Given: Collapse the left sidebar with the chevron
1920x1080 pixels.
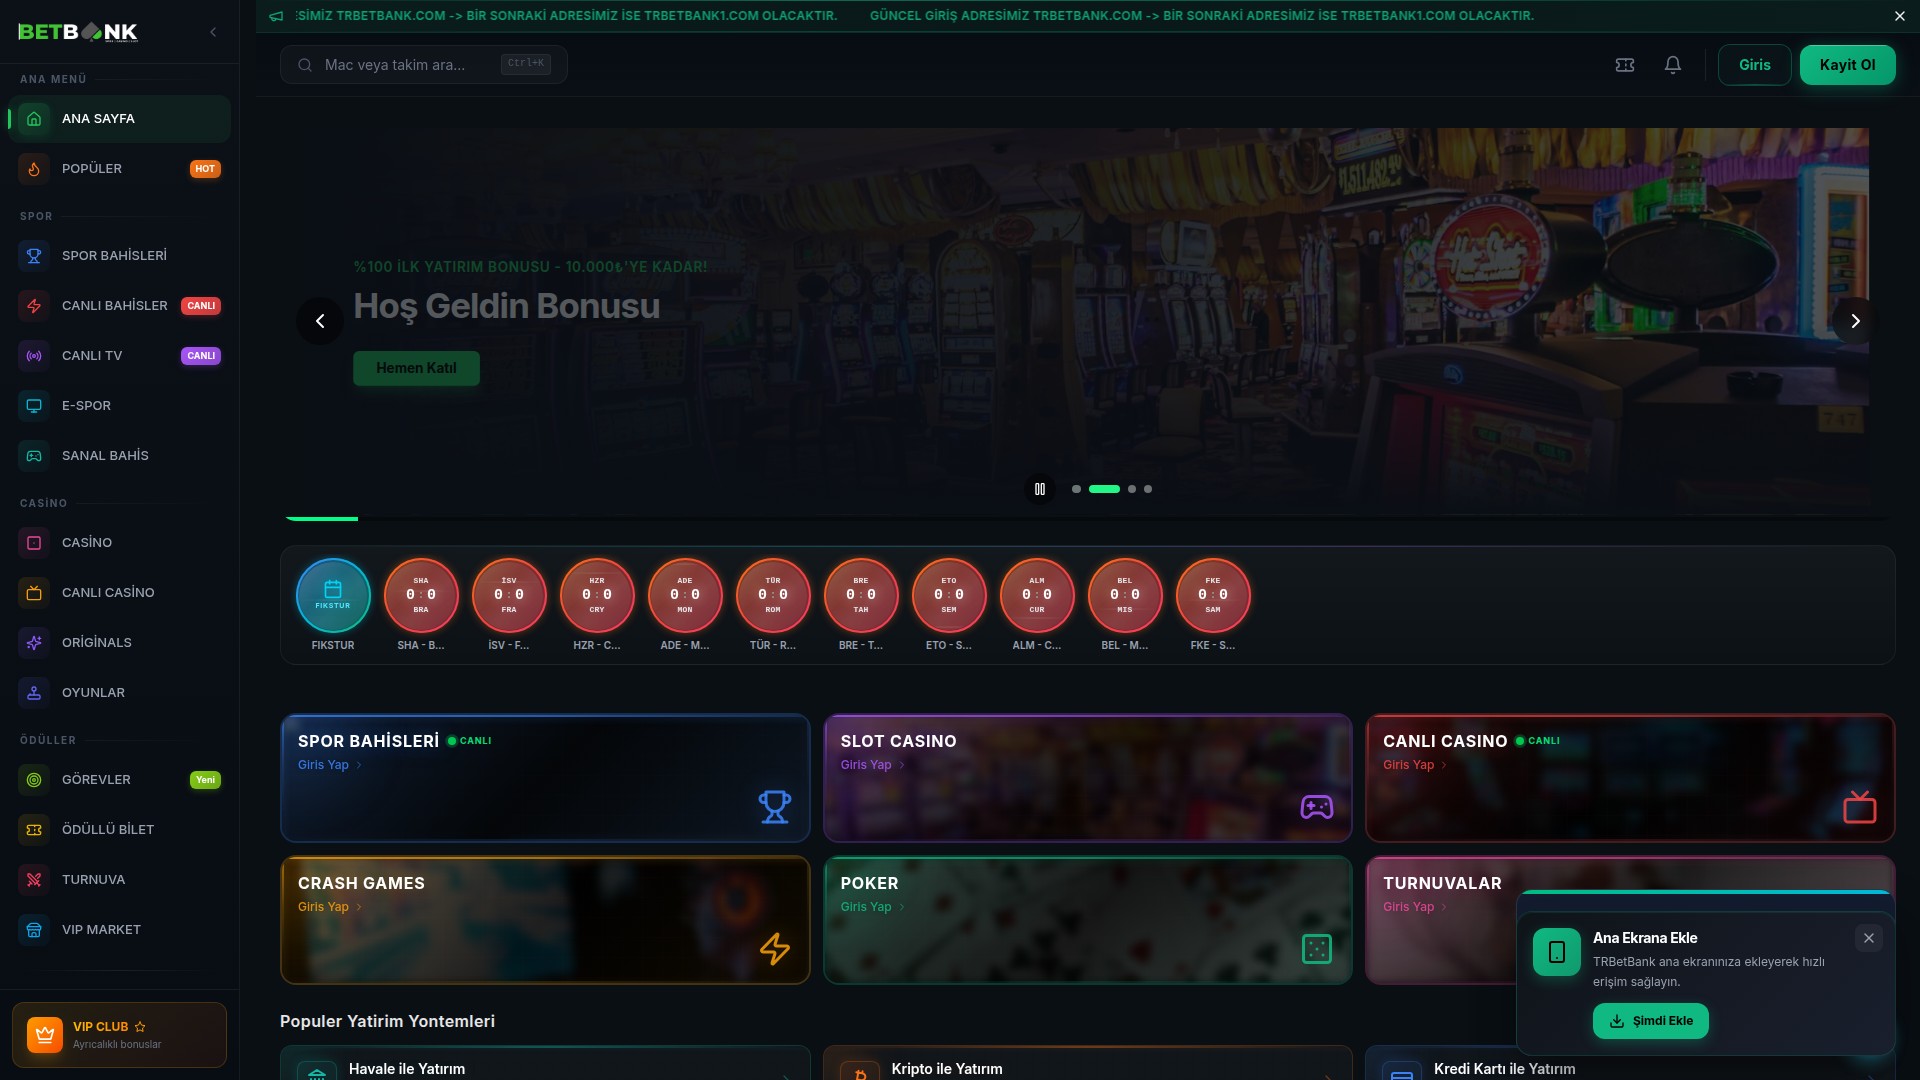Looking at the screenshot, I should [x=213, y=32].
